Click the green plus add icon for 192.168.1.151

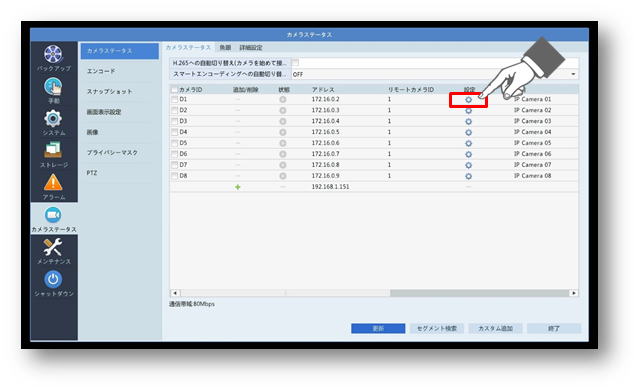pyautogui.click(x=238, y=187)
